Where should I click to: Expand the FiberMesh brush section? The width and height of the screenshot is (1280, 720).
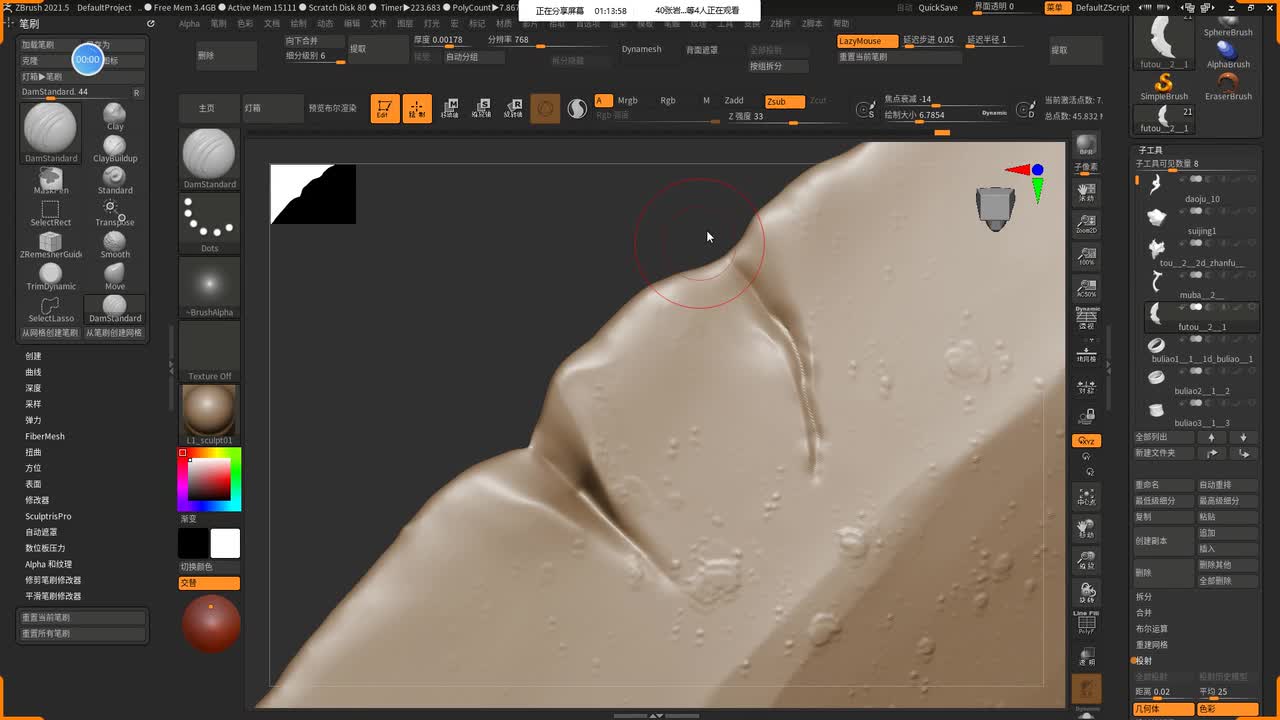pos(45,436)
